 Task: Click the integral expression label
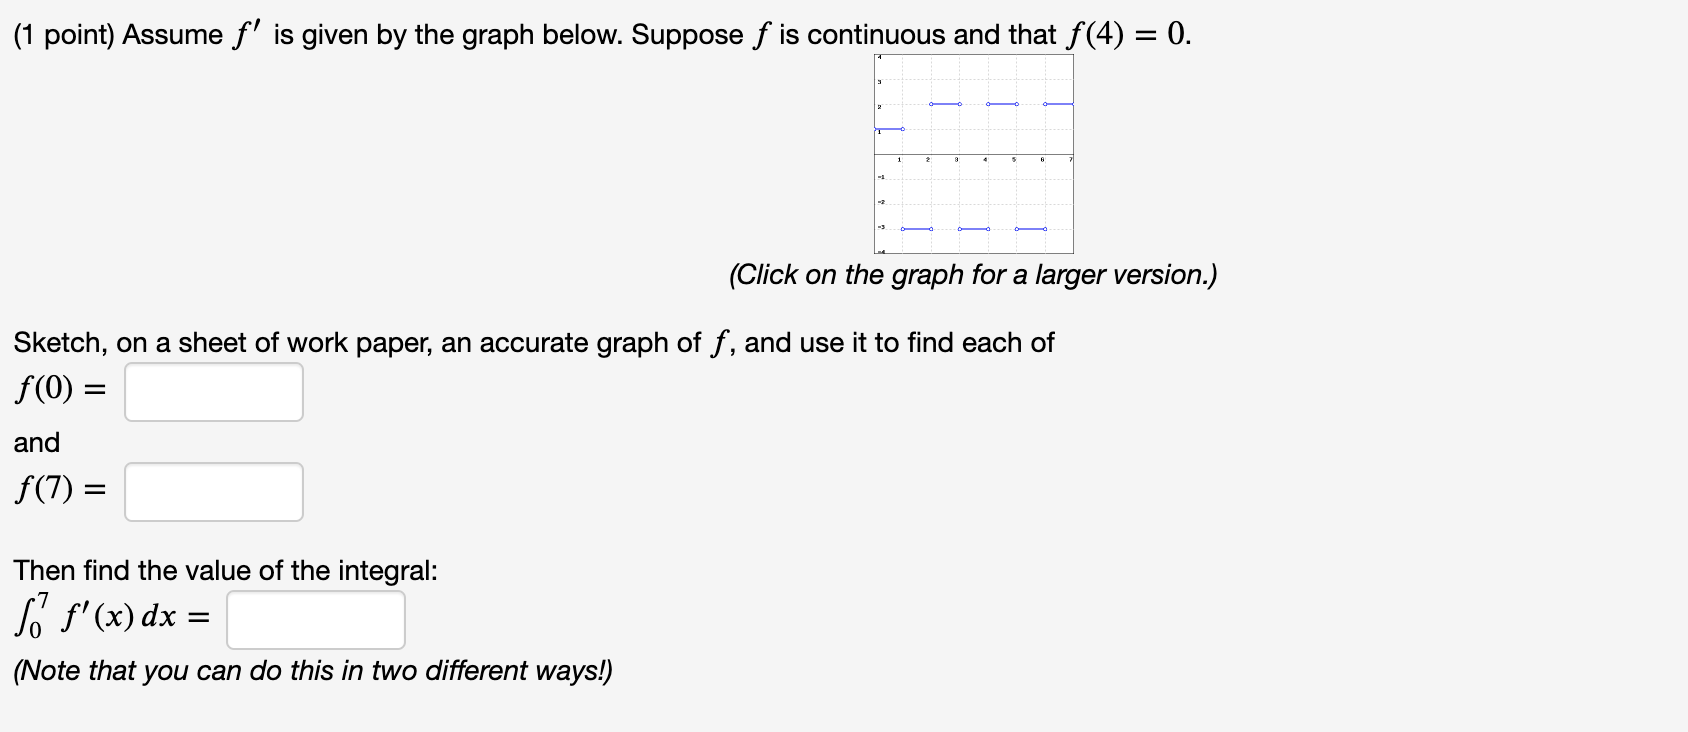point(110,618)
